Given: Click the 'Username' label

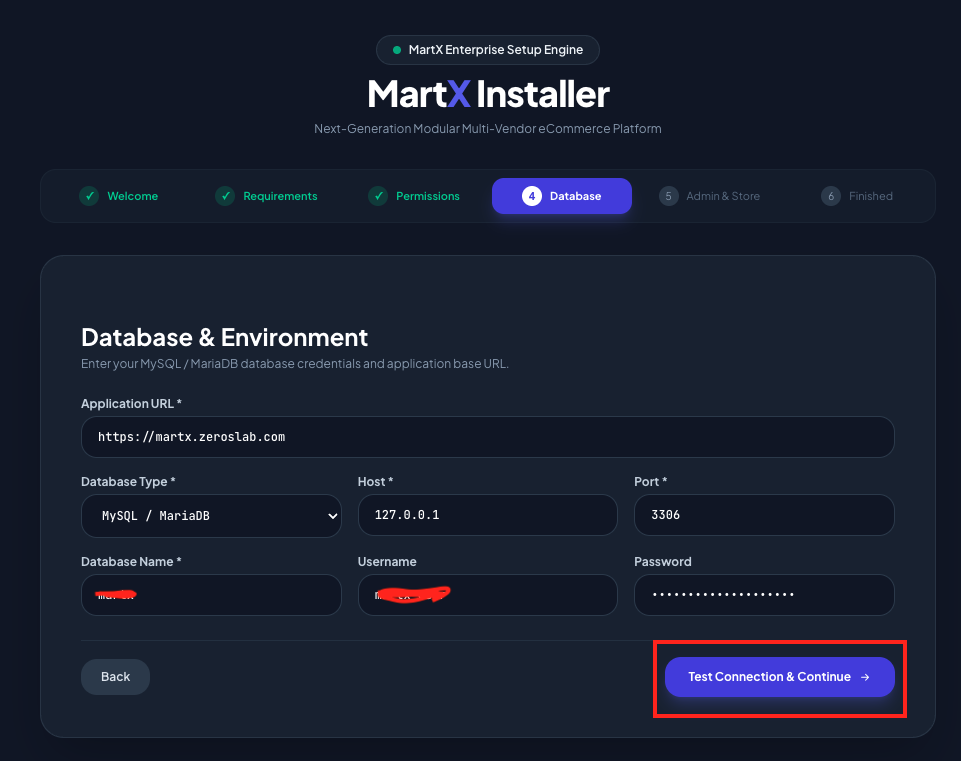Looking at the screenshot, I should [x=387, y=562].
